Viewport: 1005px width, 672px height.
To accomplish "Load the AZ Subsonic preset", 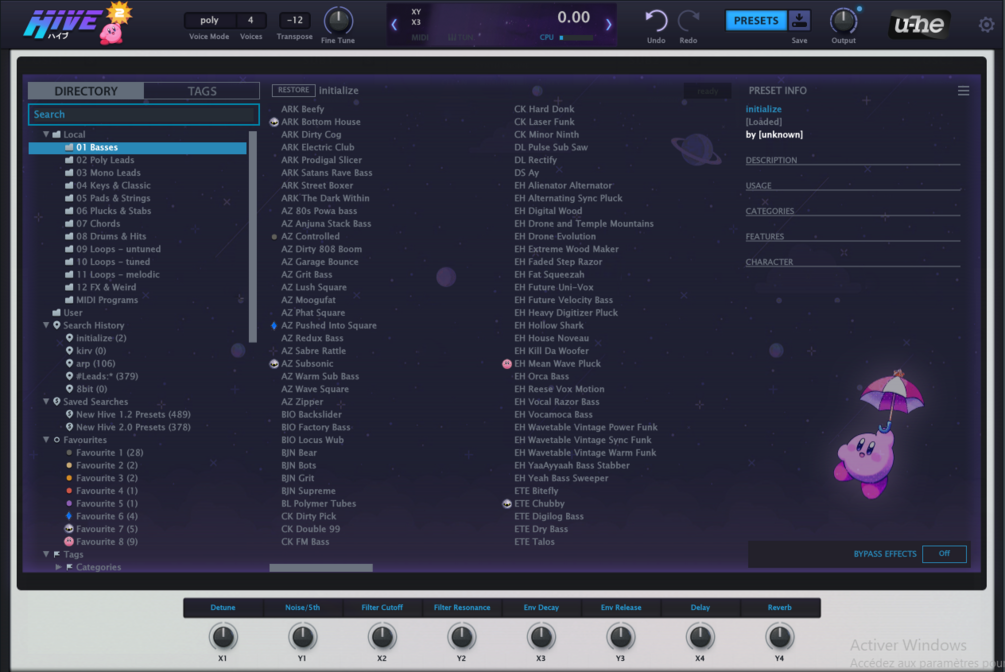I will (307, 364).
